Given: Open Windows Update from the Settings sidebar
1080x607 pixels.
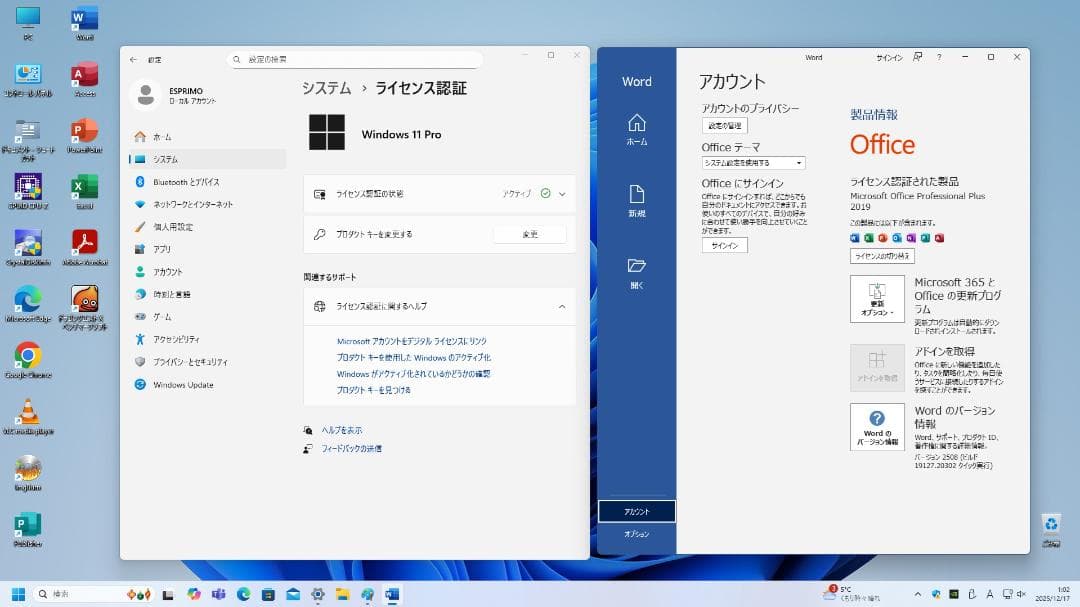Looking at the screenshot, I should (x=187, y=385).
